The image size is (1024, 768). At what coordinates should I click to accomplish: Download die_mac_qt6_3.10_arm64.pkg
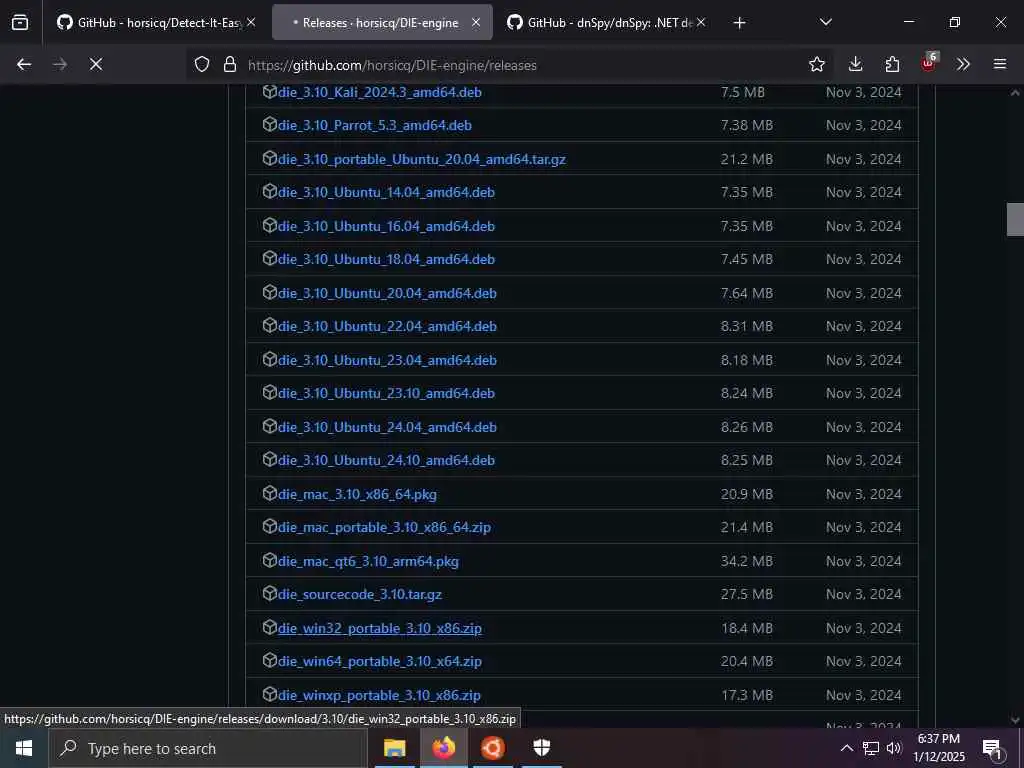coord(368,562)
